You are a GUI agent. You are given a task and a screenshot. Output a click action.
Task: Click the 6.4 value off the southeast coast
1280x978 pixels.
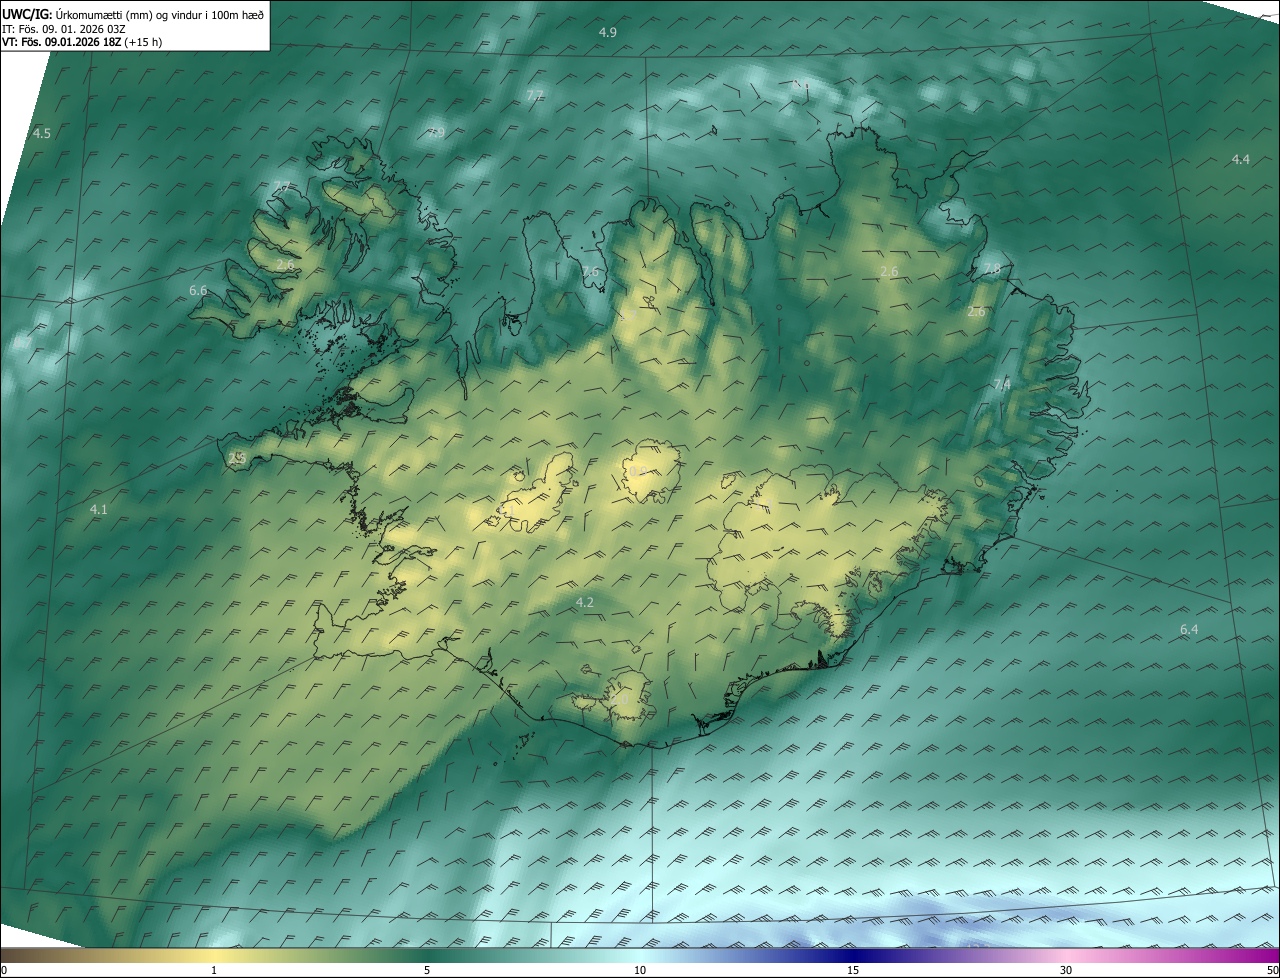[1189, 629]
